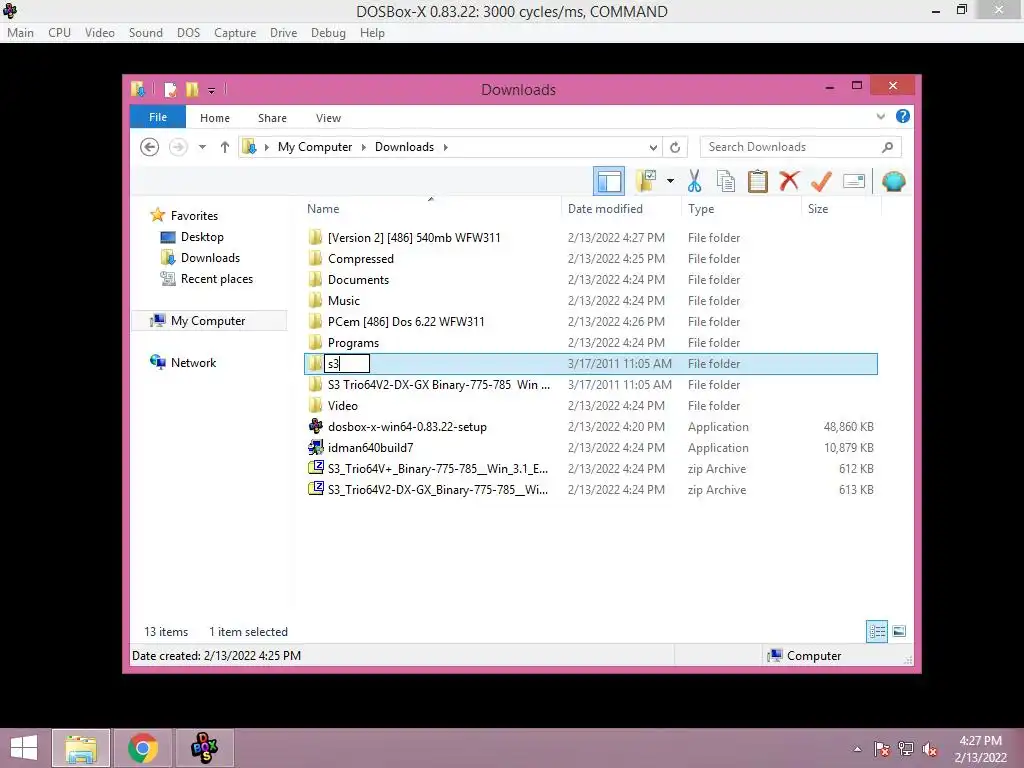Expand the chevron after Downloads in path
The width and height of the screenshot is (1024, 768).
pos(445,147)
